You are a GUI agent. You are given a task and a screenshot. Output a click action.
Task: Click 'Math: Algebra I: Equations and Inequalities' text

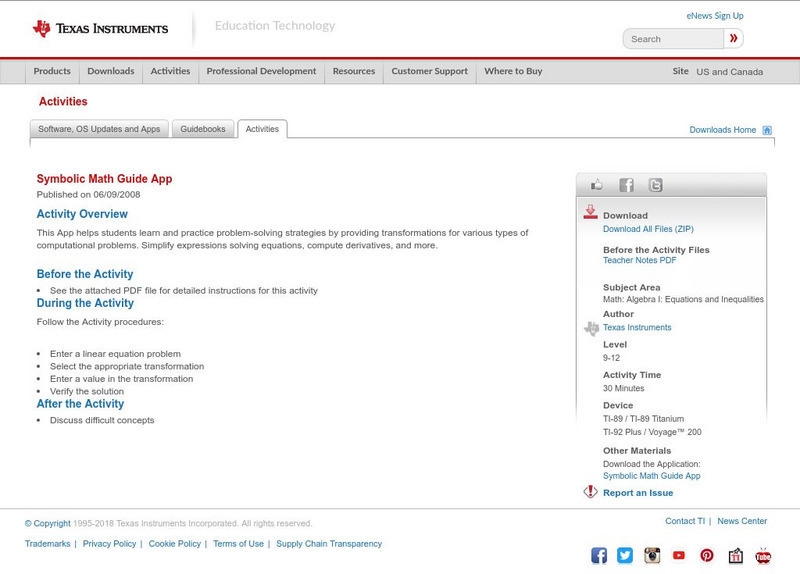pos(683,300)
